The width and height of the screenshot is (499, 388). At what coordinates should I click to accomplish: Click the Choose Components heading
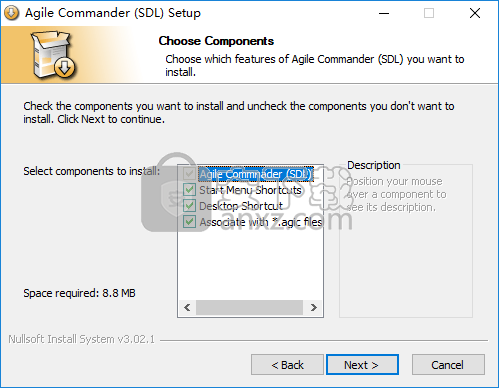pos(216,41)
